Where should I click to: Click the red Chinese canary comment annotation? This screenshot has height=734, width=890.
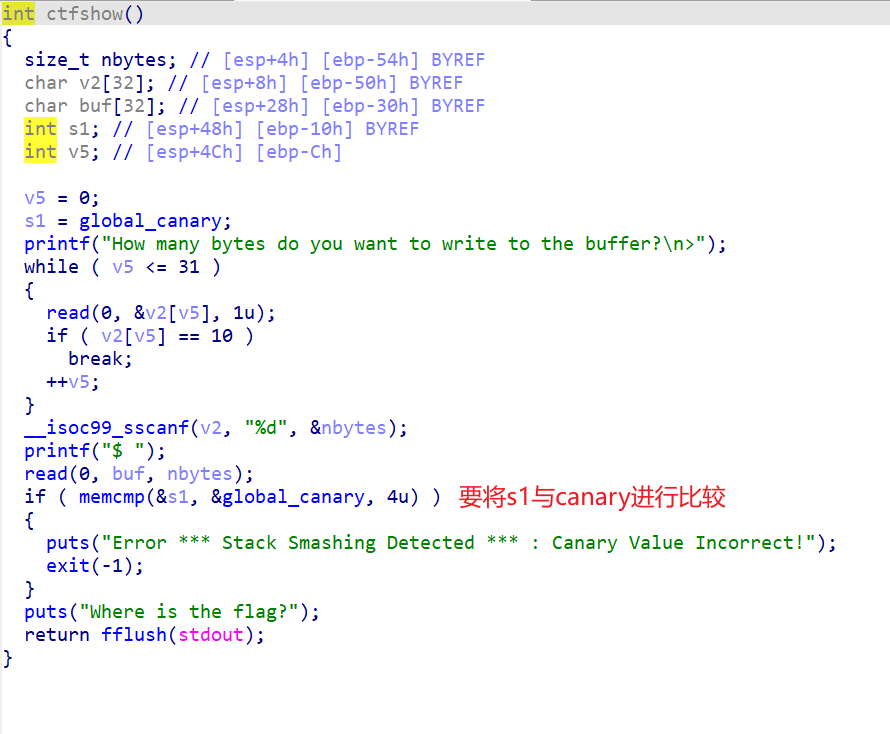591,497
